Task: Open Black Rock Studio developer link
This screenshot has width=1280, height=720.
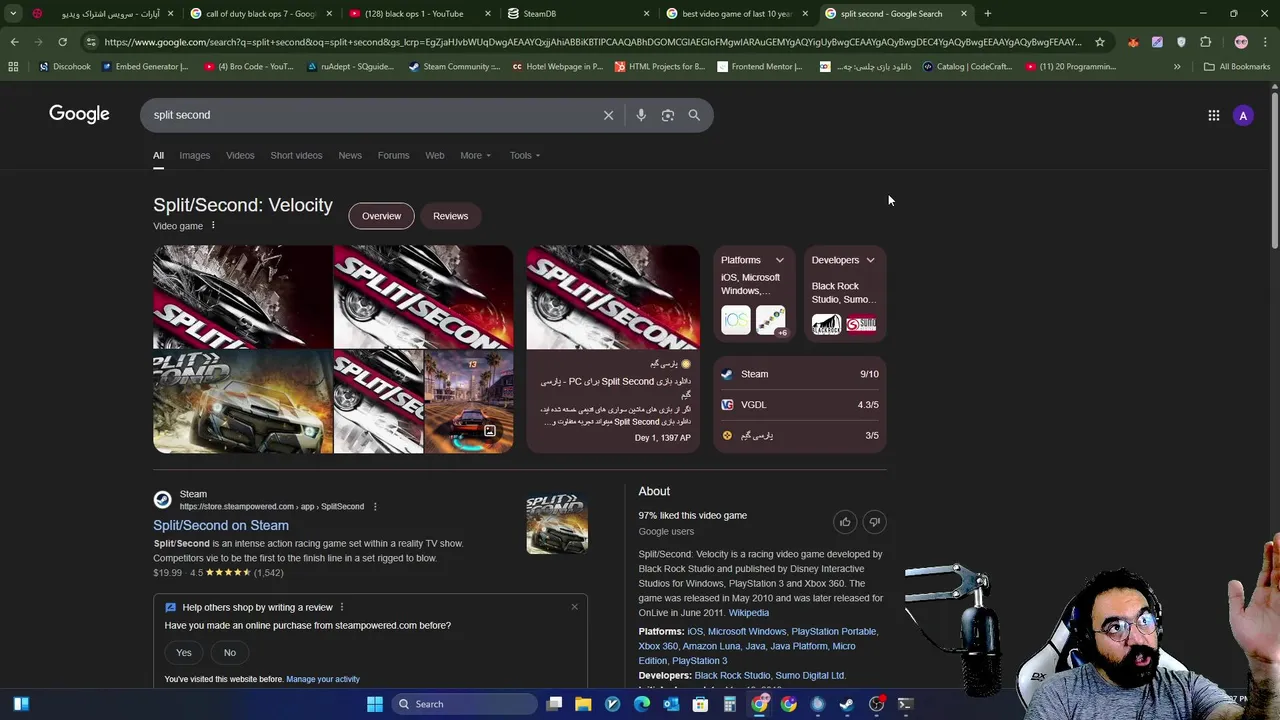Action: (732, 676)
